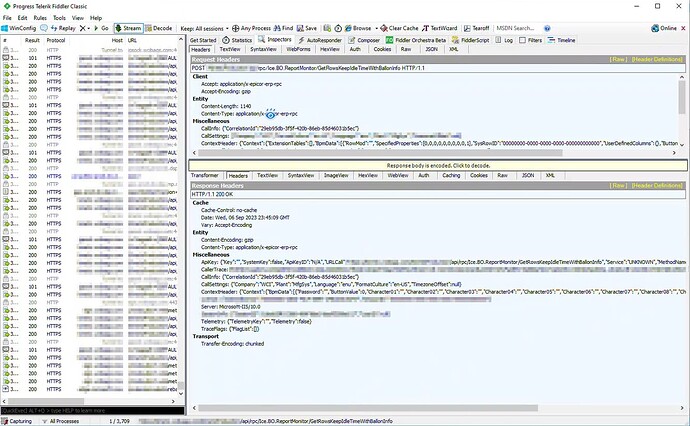Open the File menu
Screen dimensions: 690x426
[x=7, y=18]
